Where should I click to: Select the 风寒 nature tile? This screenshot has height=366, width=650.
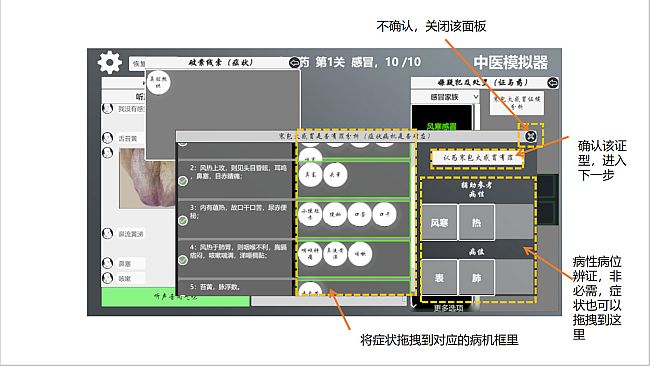[x=439, y=223]
